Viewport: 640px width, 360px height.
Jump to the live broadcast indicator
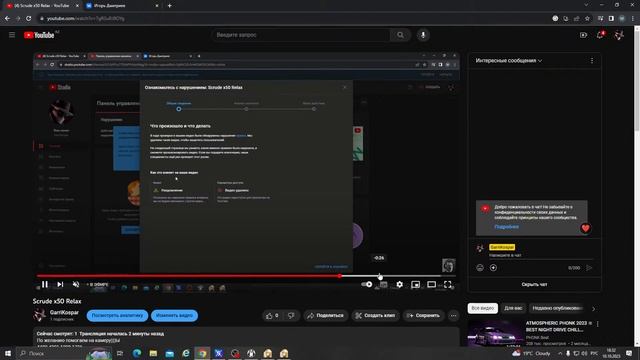(97, 284)
